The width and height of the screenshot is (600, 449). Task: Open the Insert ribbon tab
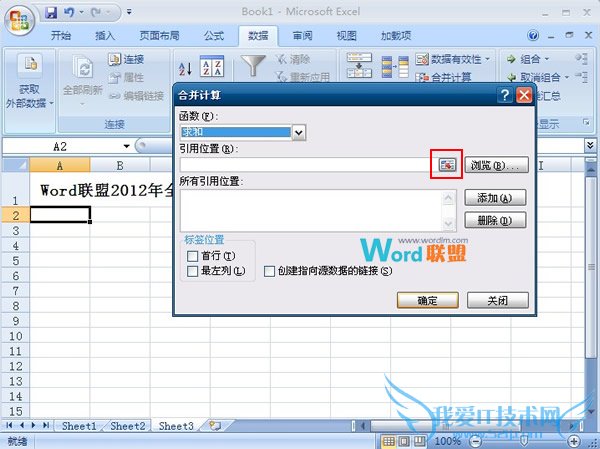(105, 36)
